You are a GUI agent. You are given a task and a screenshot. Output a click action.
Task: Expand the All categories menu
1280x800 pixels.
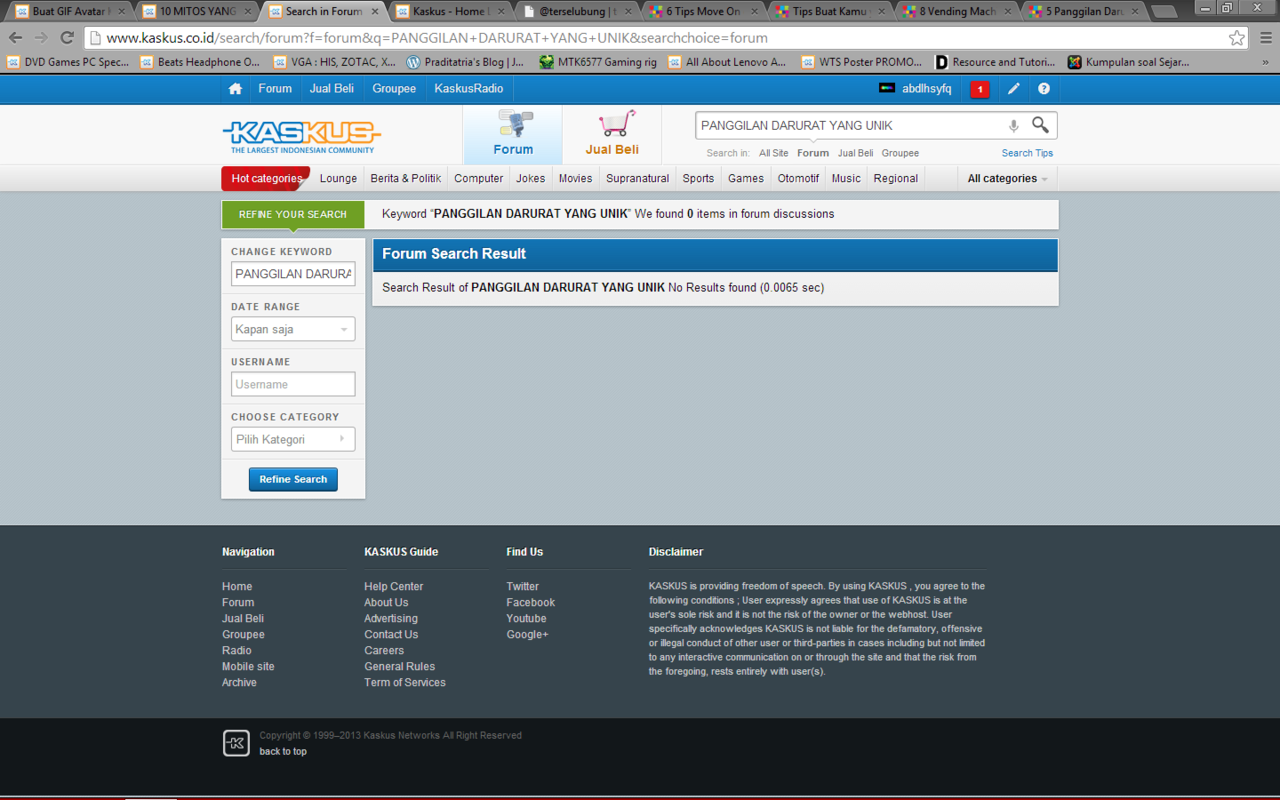[x=1007, y=179]
